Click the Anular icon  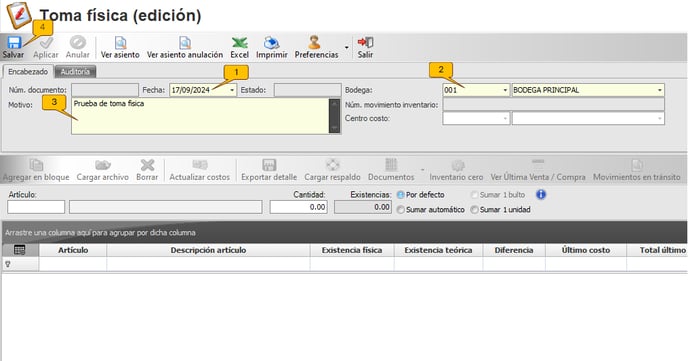(78, 42)
